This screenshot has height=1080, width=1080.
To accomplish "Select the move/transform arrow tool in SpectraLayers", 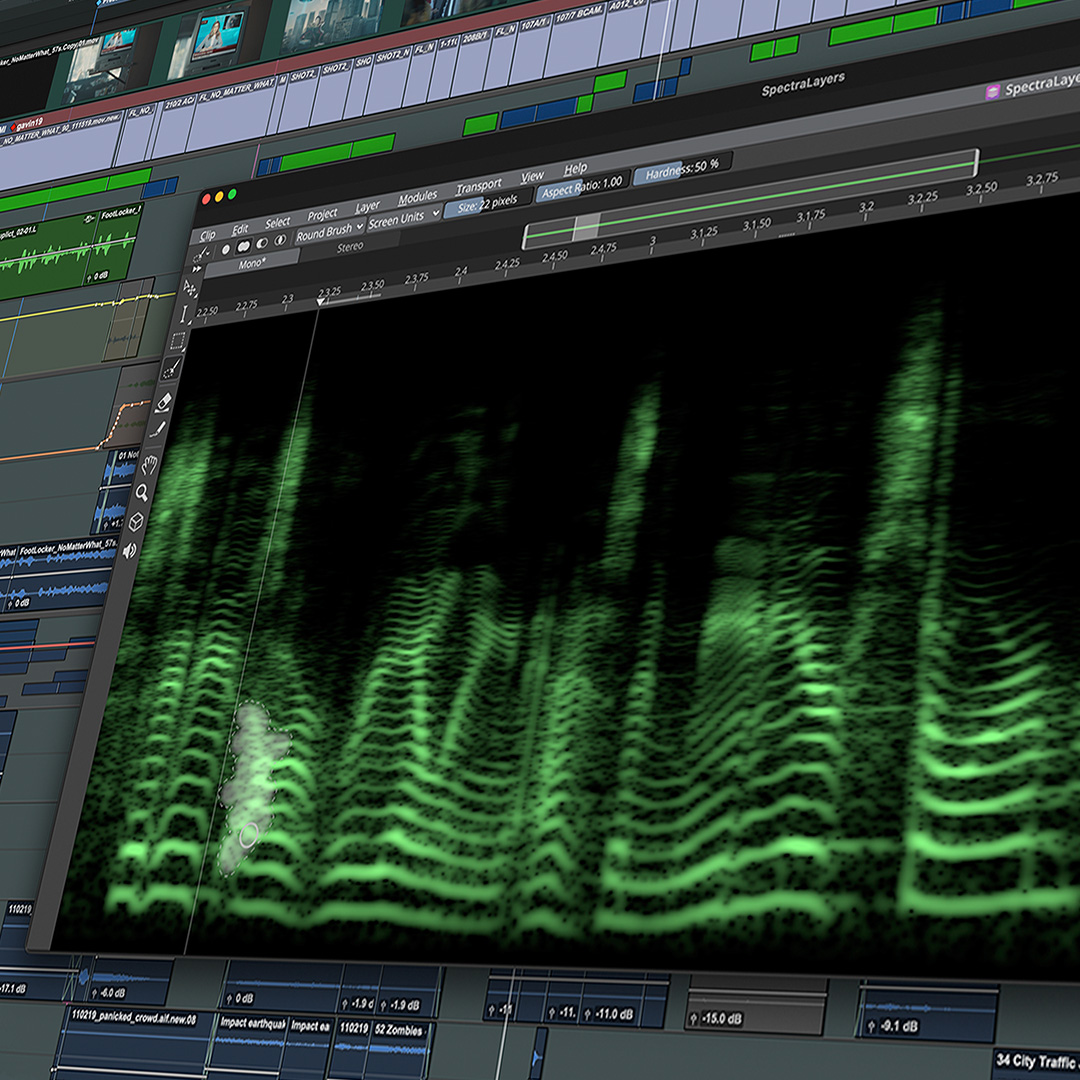I will (x=189, y=288).
